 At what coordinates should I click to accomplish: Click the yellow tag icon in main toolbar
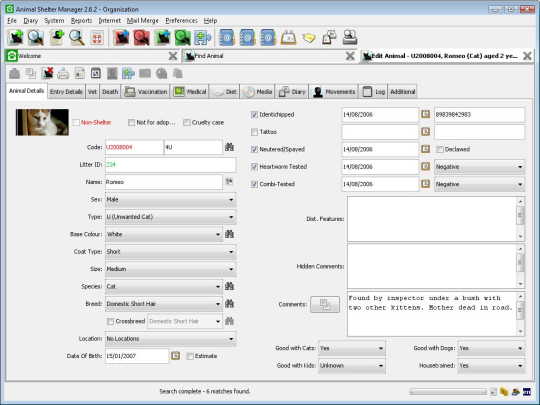pos(309,37)
